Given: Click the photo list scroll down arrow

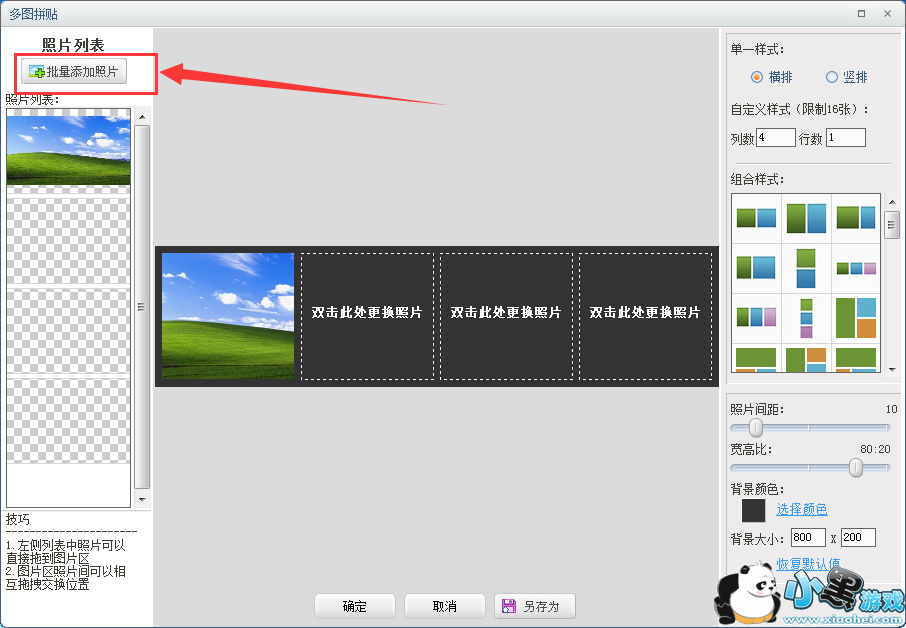Looking at the screenshot, I should tap(142, 499).
